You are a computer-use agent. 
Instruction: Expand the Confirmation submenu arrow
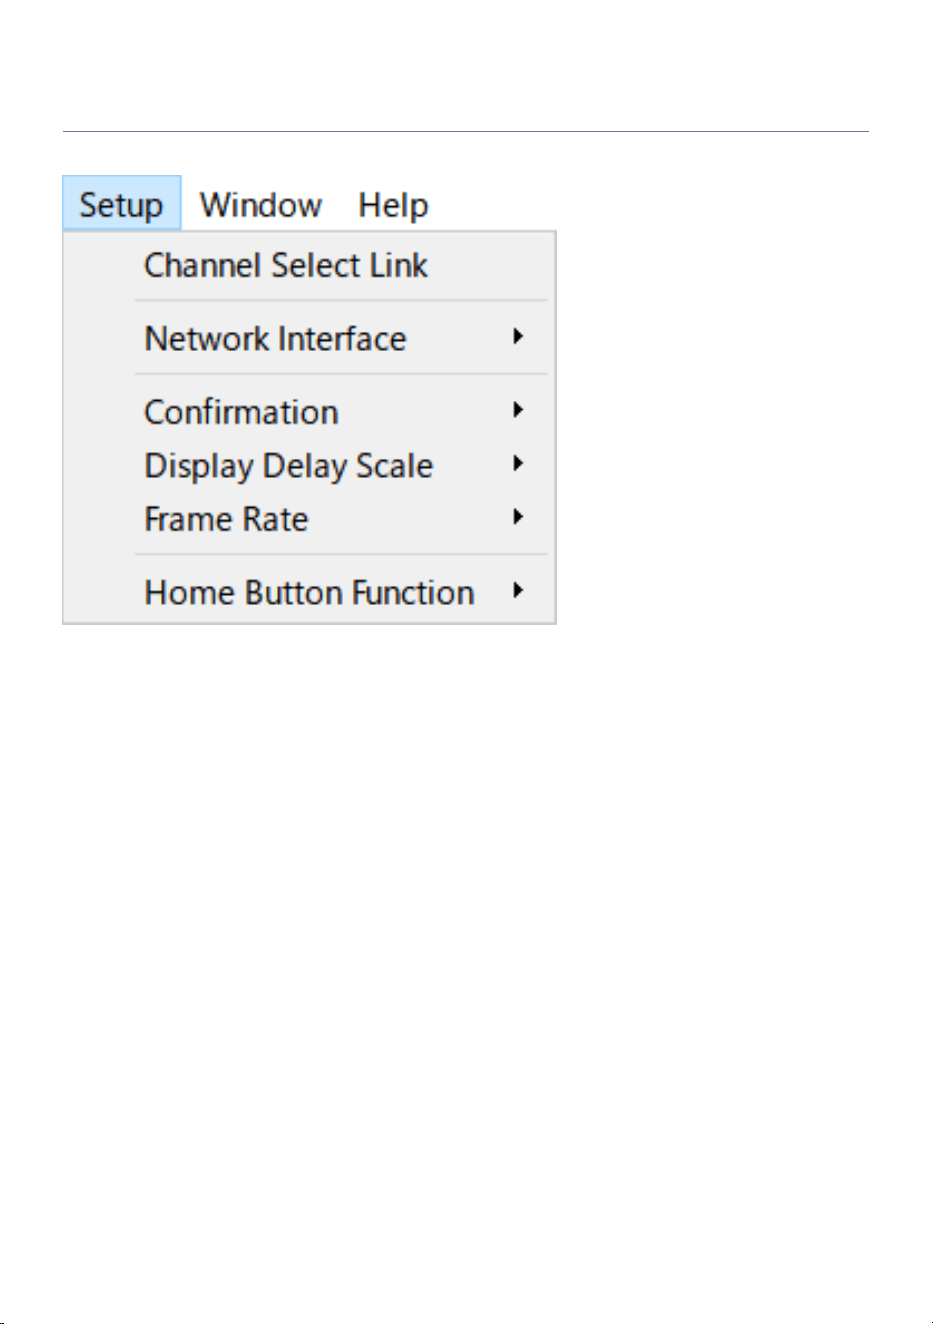click(x=518, y=410)
